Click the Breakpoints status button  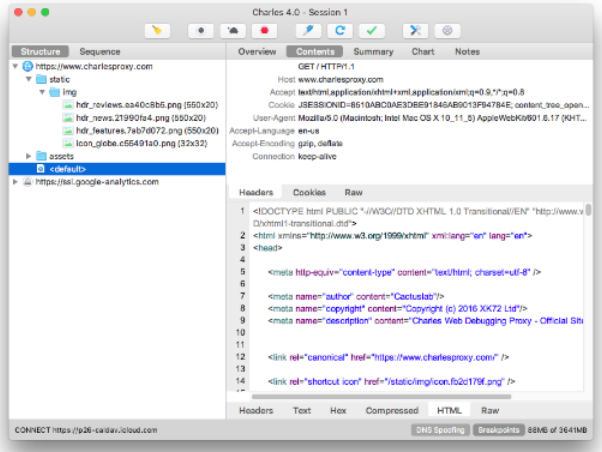click(498, 430)
